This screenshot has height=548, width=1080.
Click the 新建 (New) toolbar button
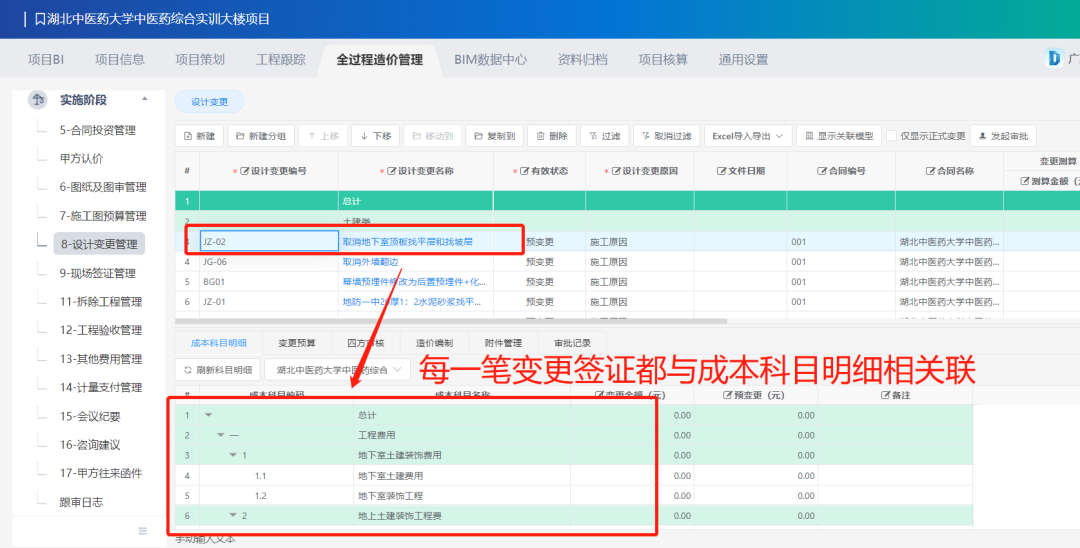coord(198,136)
